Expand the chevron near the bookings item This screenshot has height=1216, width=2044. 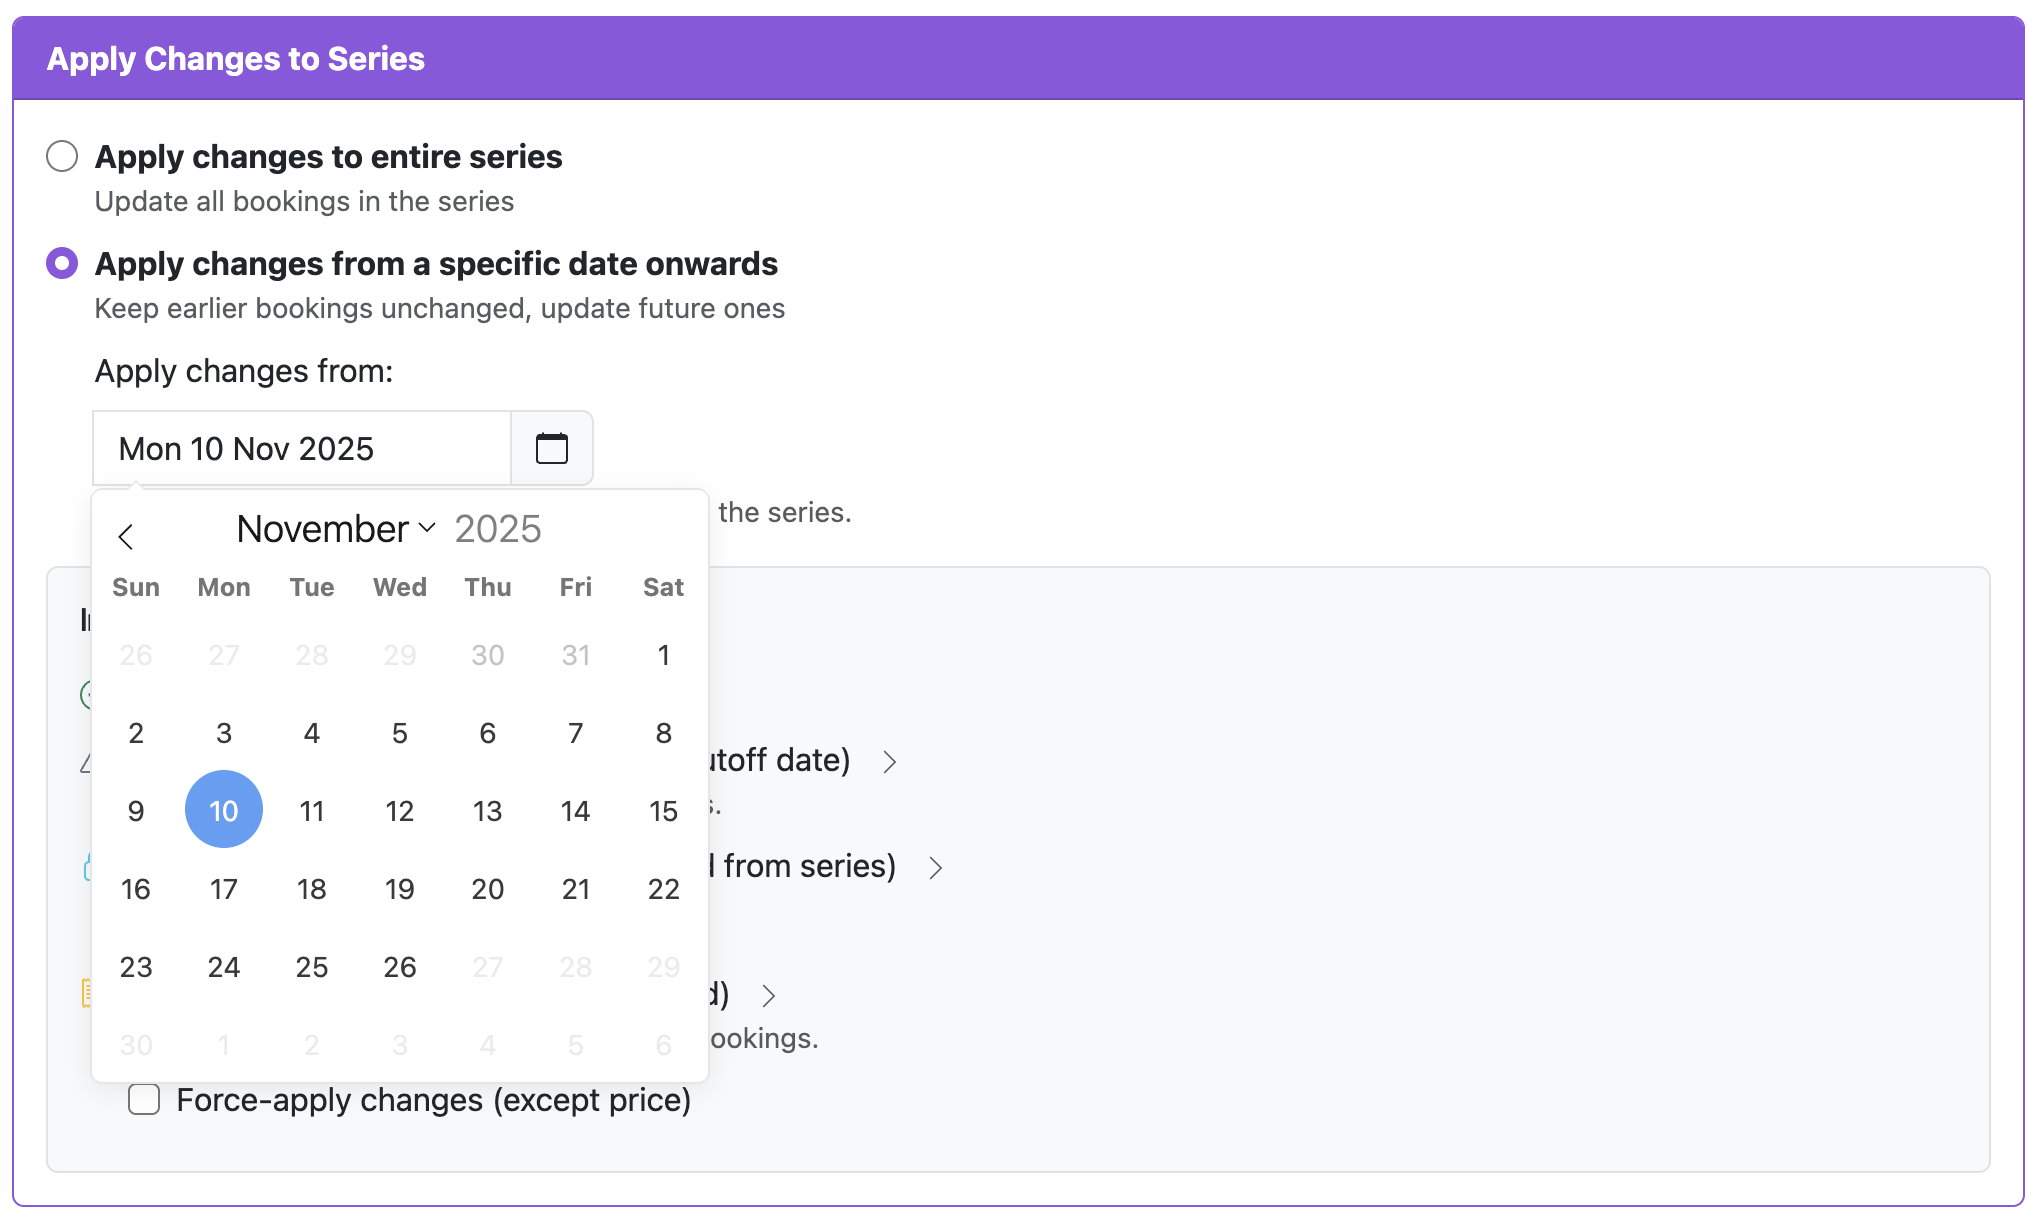[x=770, y=995]
